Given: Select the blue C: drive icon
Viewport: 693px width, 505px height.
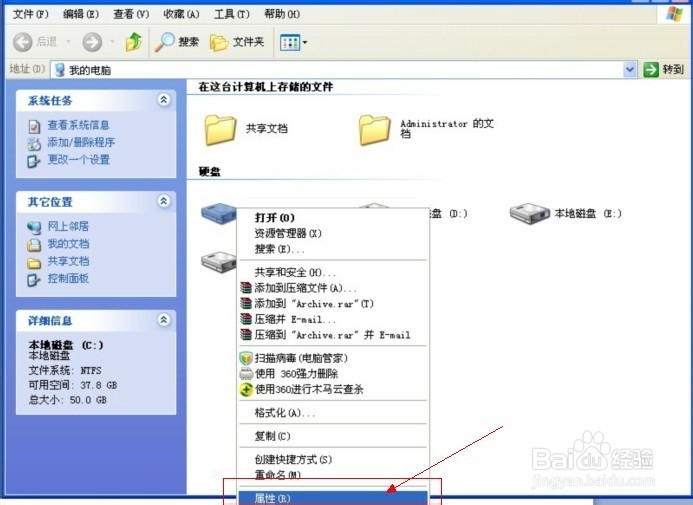Looking at the screenshot, I should click(x=219, y=213).
